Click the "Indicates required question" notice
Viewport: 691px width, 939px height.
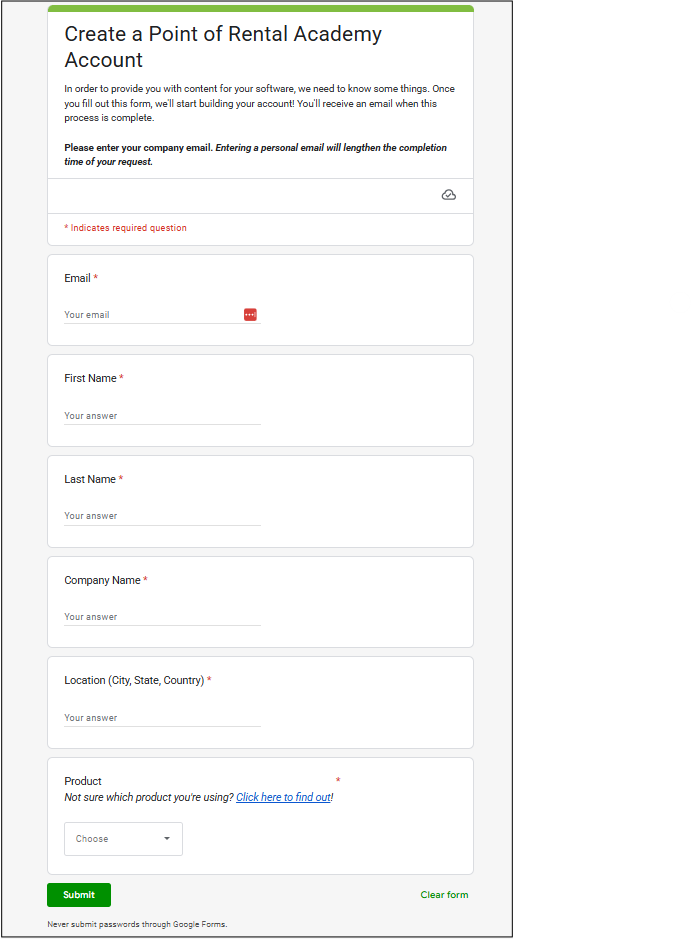(126, 228)
